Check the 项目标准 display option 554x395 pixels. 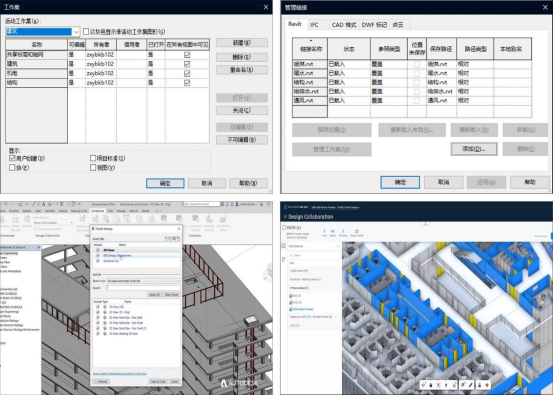coord(93,158)
